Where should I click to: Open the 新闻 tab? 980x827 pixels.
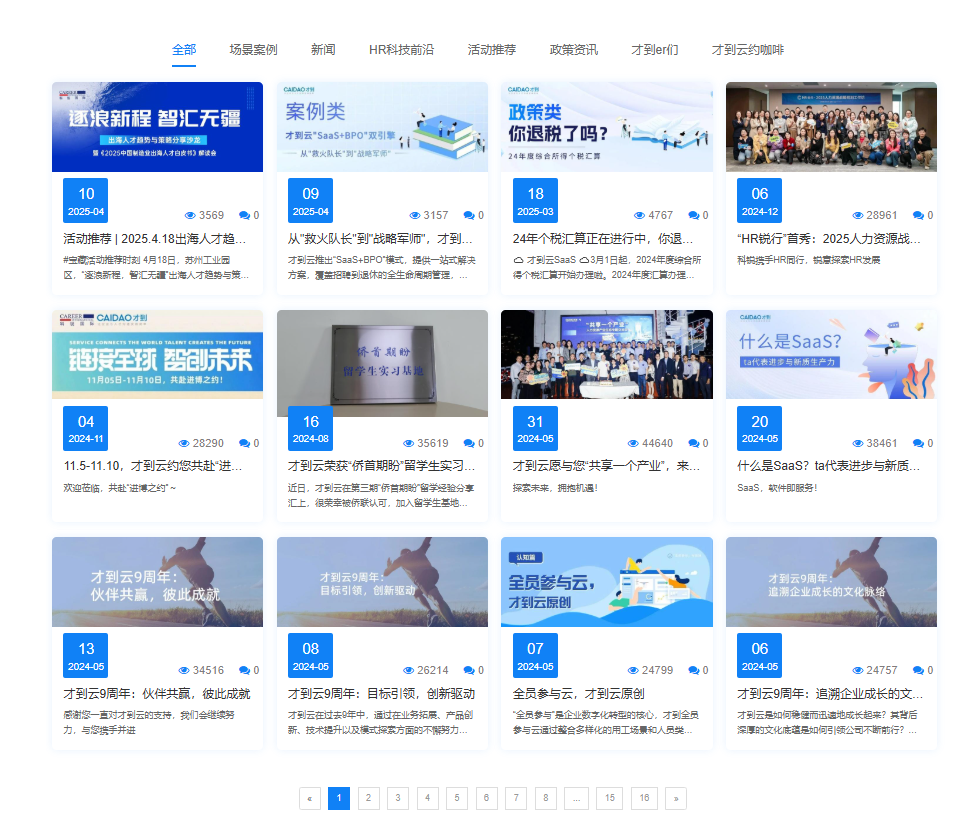pos(323,50)
